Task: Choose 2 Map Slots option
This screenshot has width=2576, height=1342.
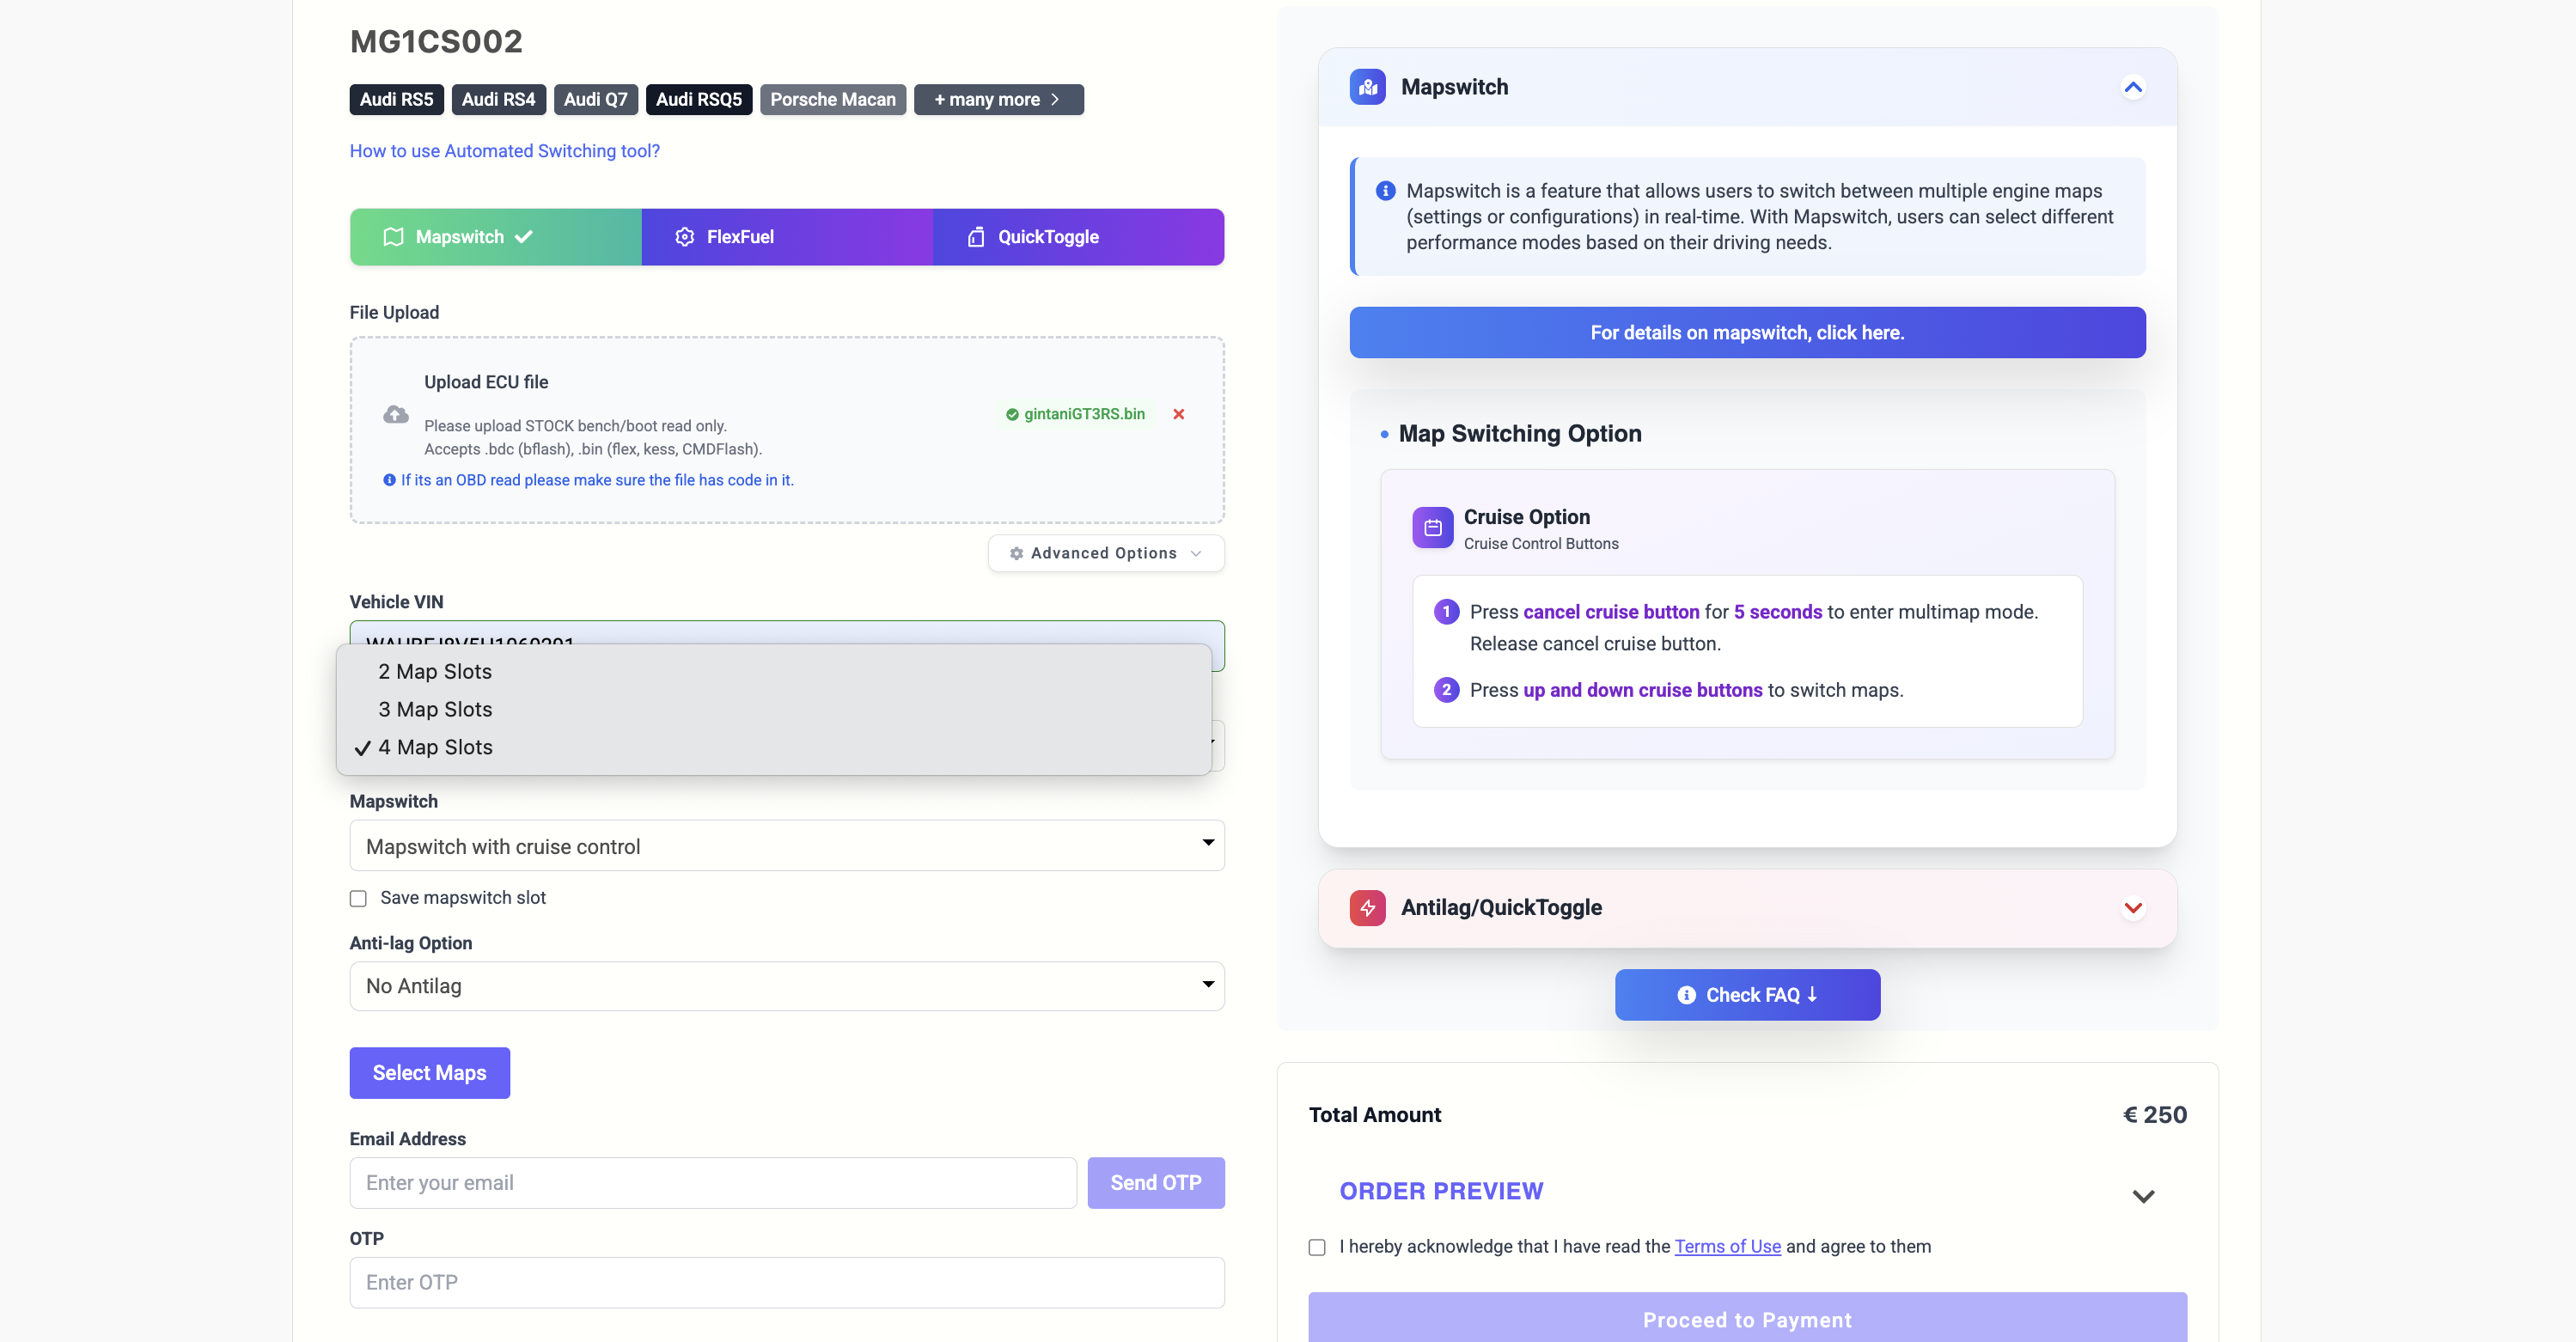Action: tap(435, 671)
